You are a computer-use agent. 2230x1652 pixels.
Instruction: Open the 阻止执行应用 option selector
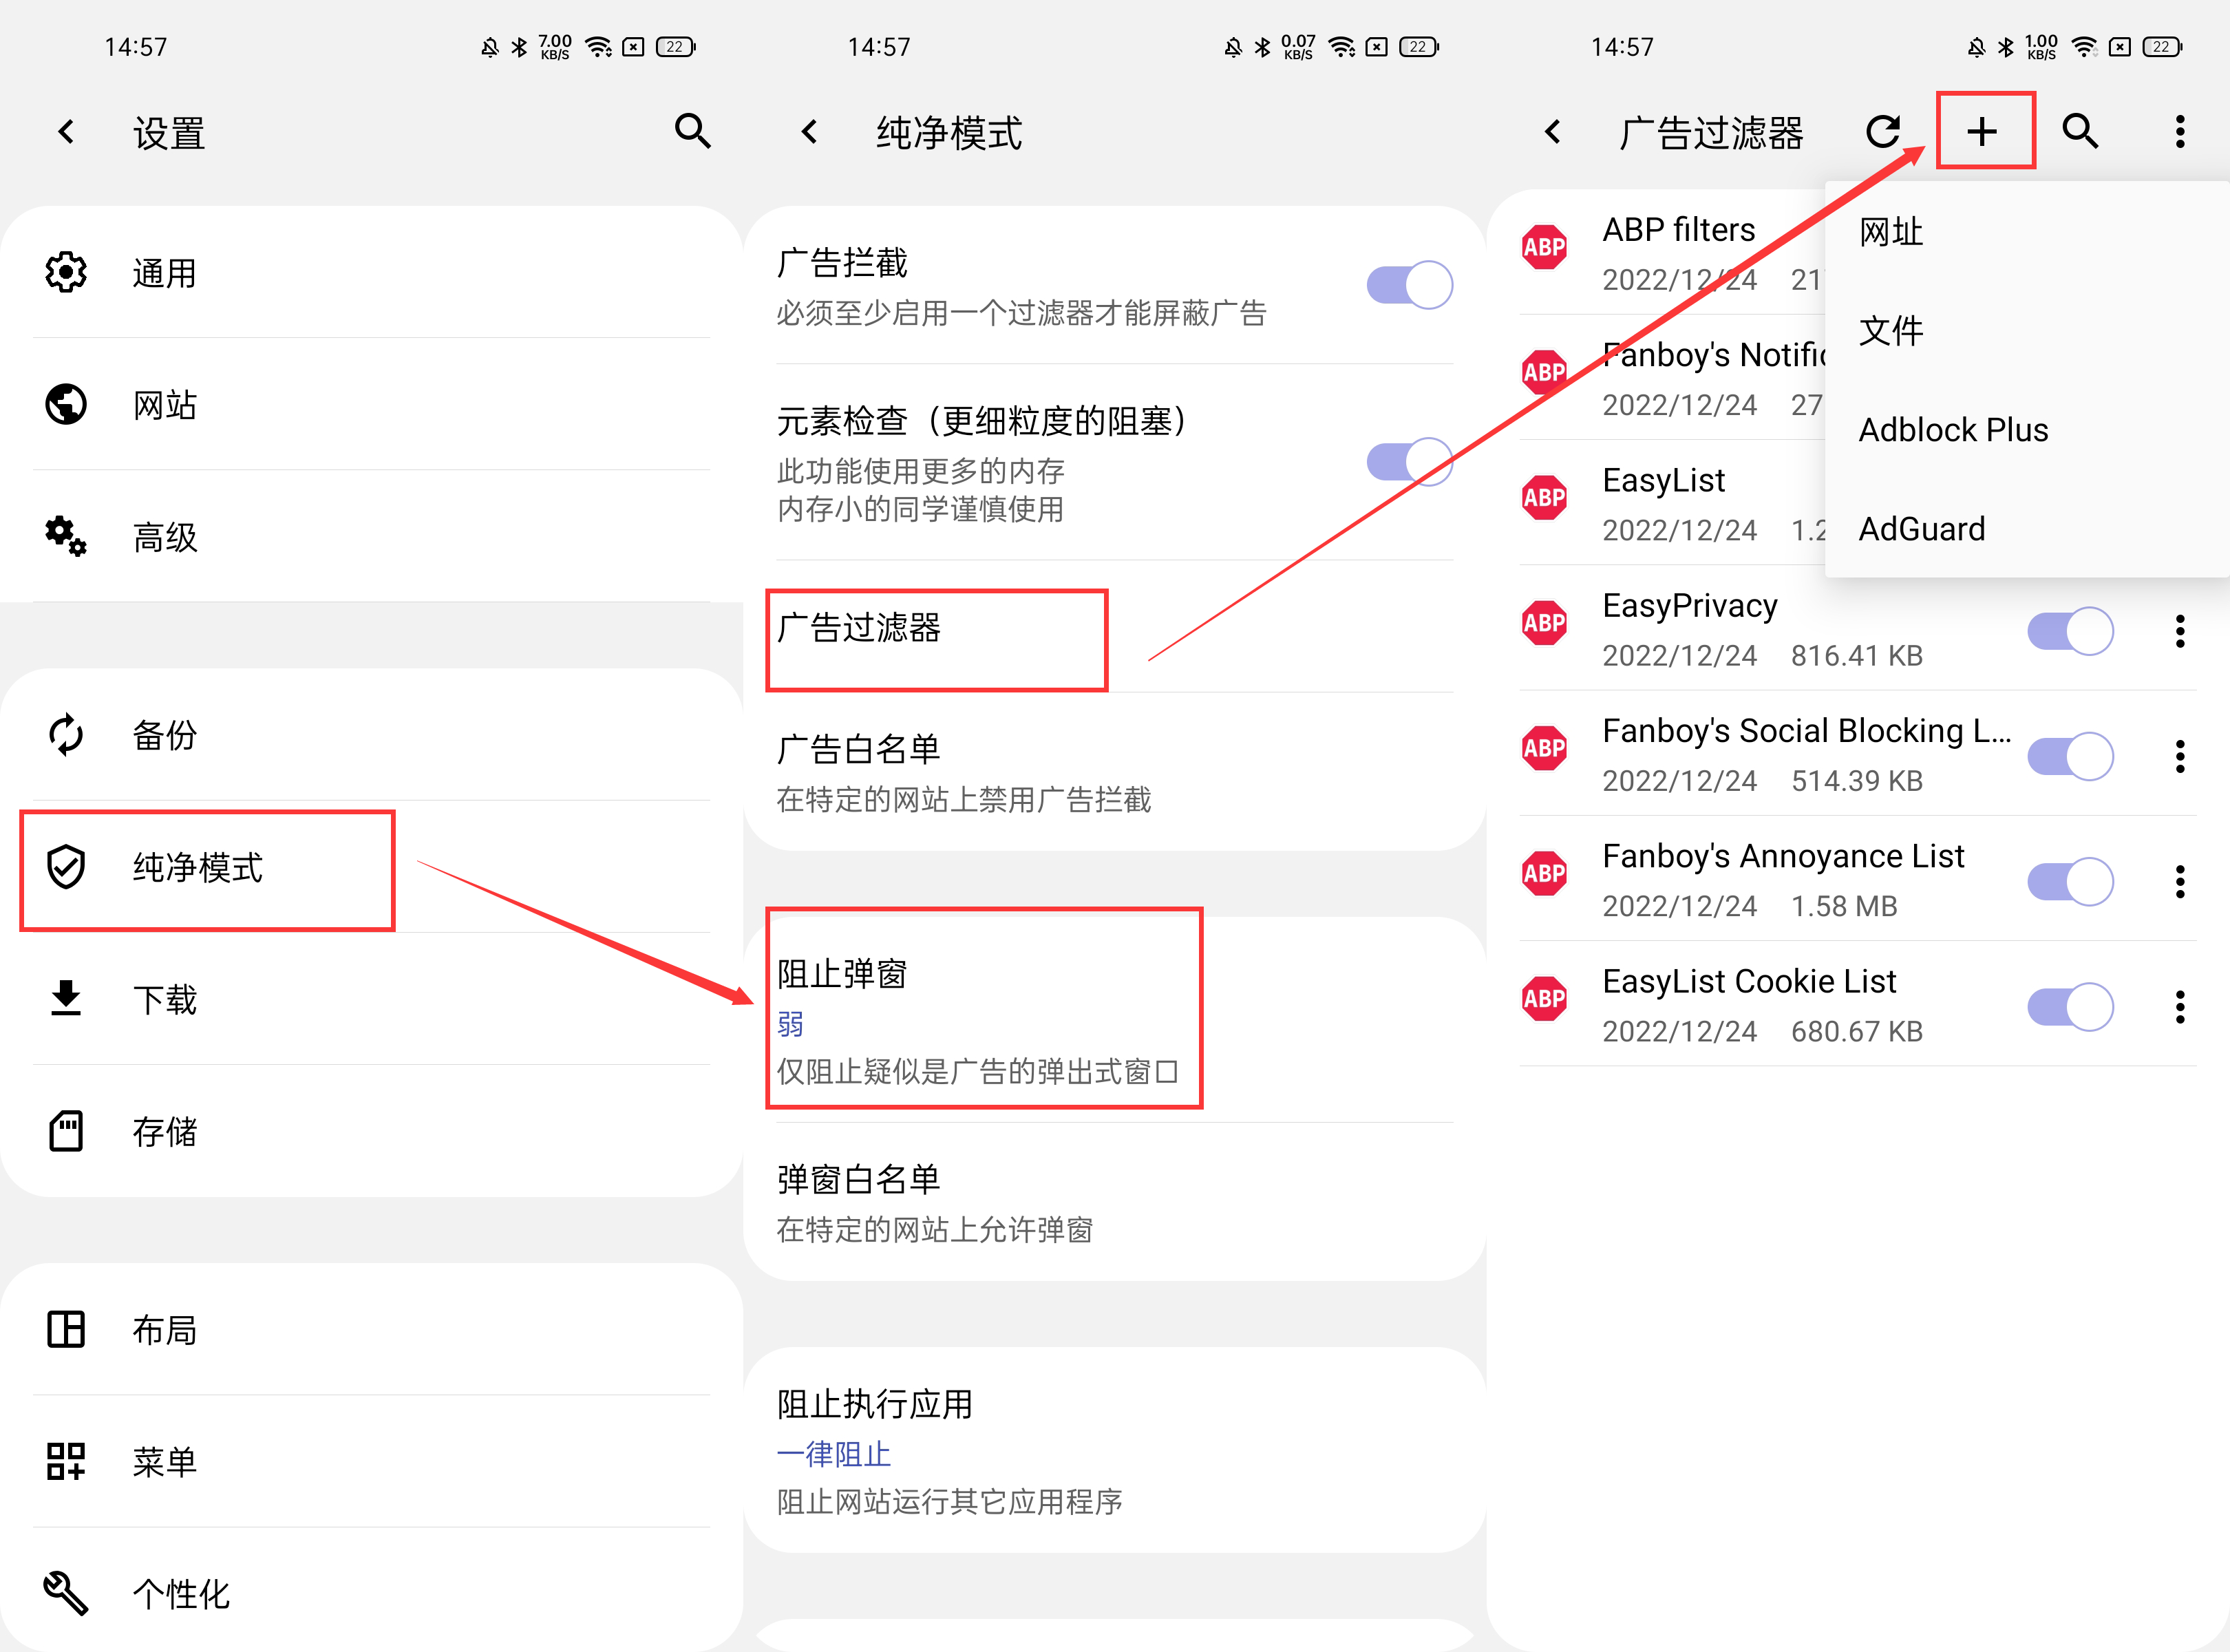(x=1114, y=1452)
